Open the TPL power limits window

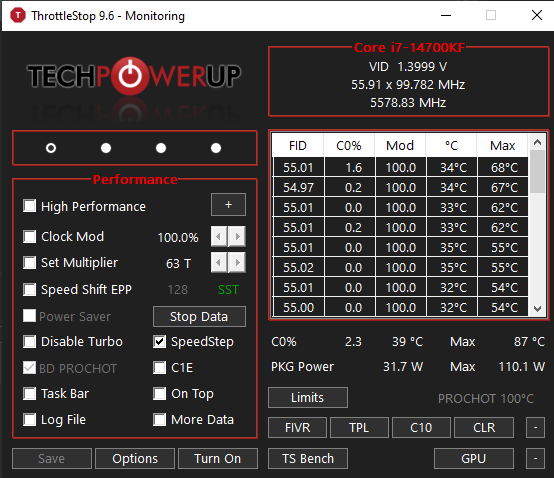tap(359, 427)
